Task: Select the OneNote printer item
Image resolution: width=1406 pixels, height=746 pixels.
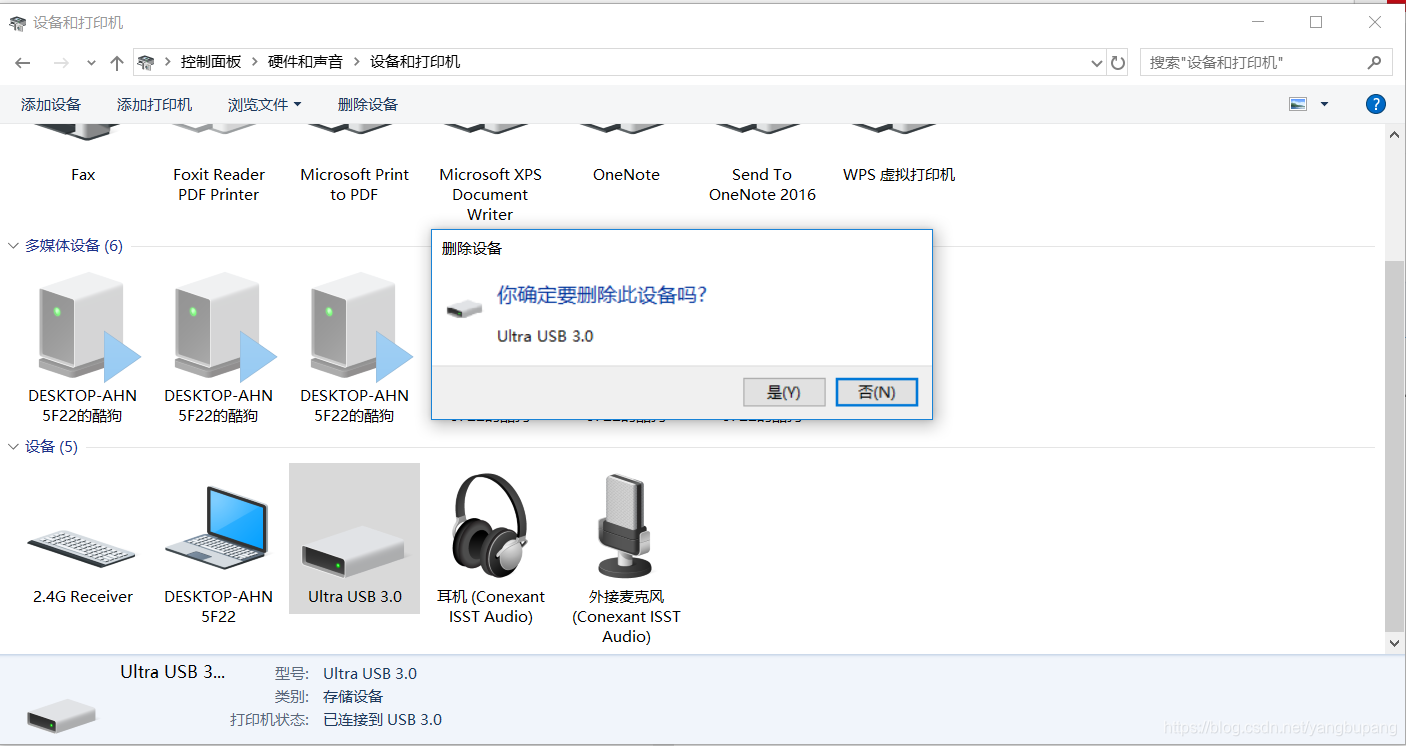Action: [x=626, y=174]
